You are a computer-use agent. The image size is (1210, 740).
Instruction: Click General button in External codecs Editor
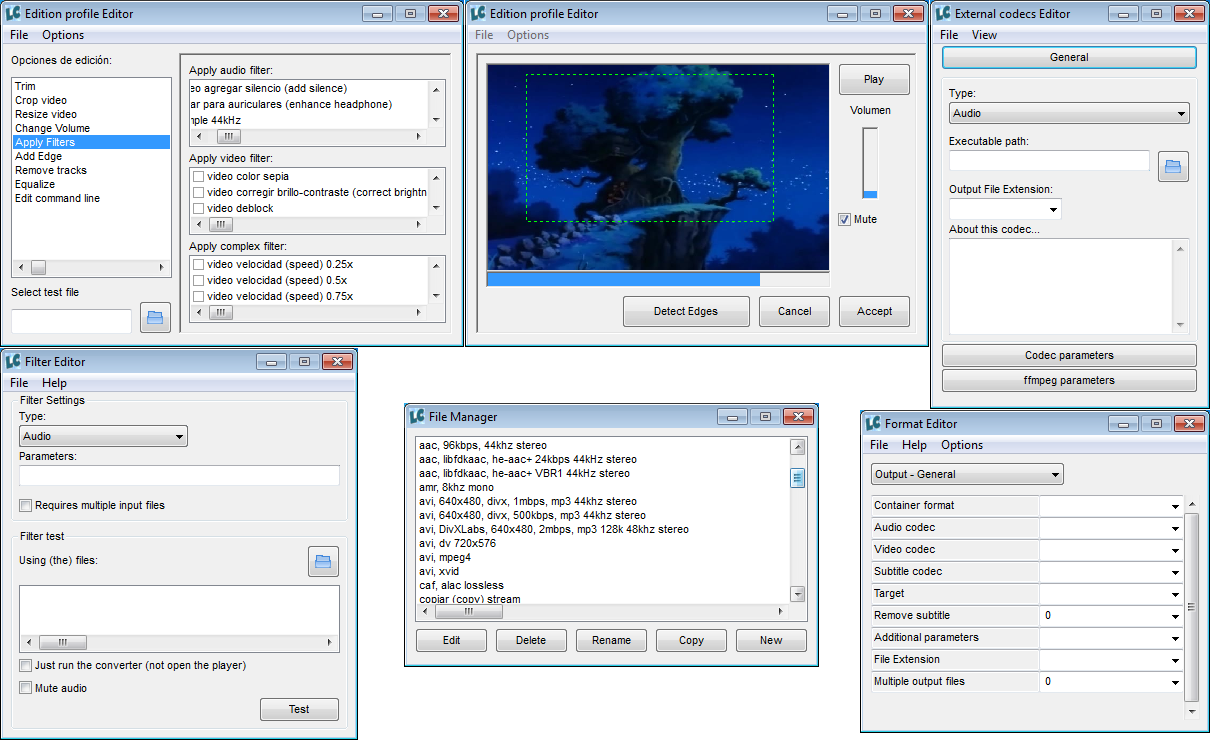coord(1069,57)
